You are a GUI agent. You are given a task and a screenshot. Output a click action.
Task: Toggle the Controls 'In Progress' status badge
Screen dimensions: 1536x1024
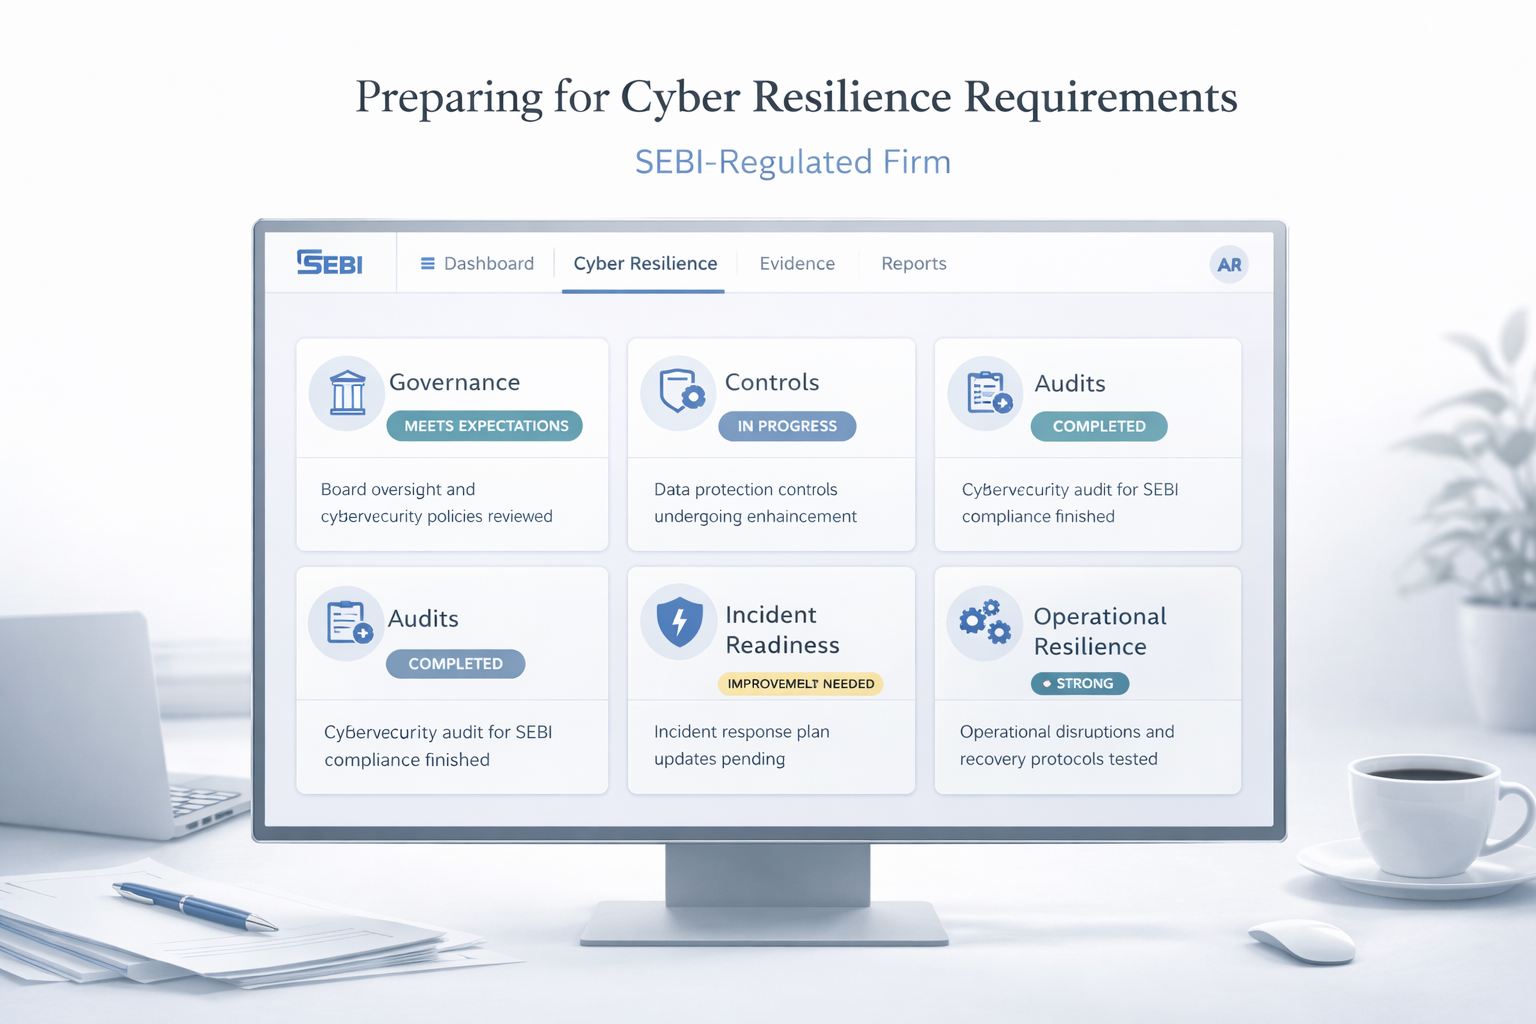(x=787, y=426)
